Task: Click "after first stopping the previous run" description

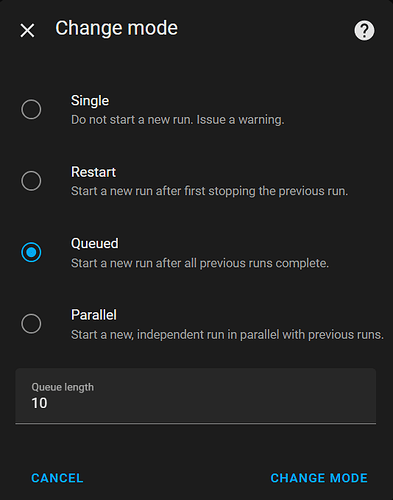Action: tap(252, 191)
